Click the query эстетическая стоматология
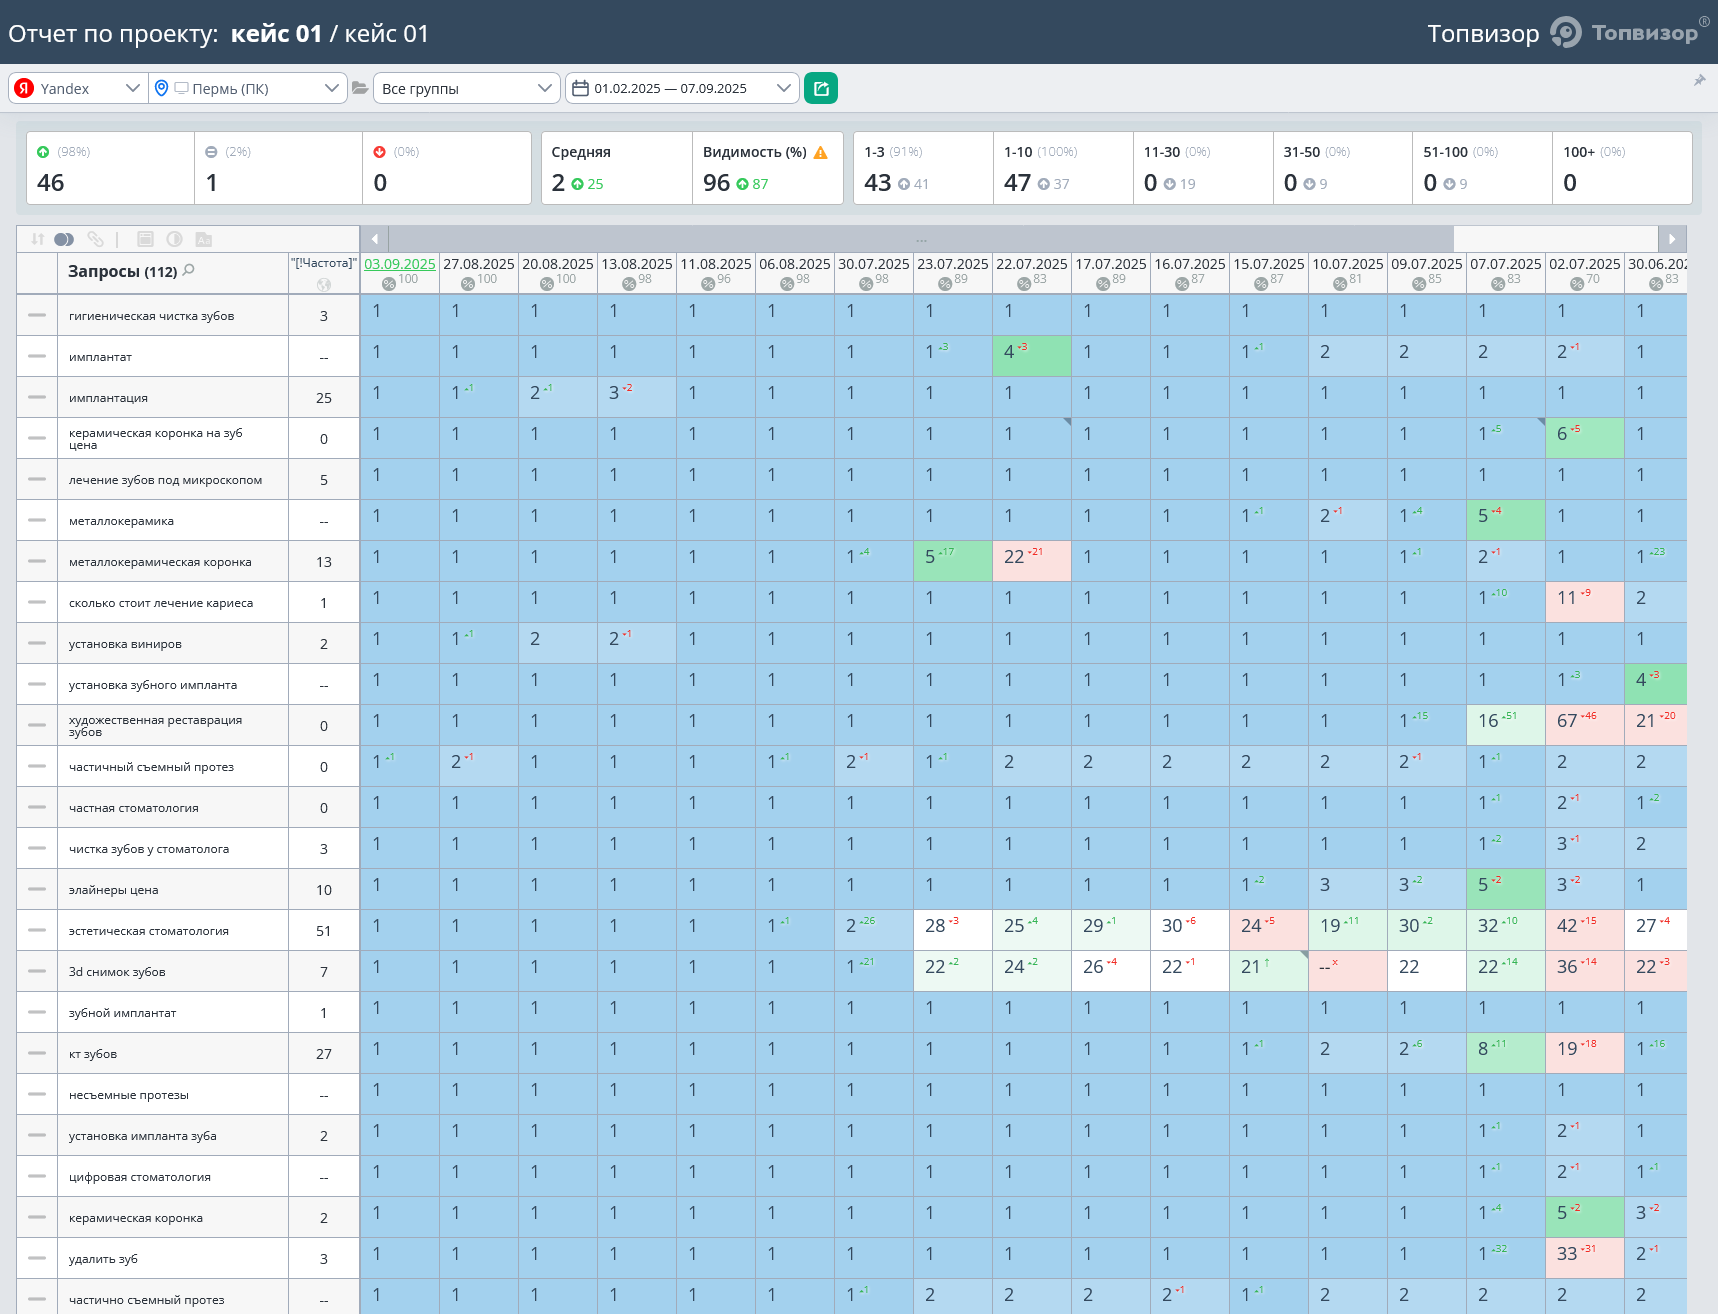Screen dimensions: 1718x1314 click(149, 930)
